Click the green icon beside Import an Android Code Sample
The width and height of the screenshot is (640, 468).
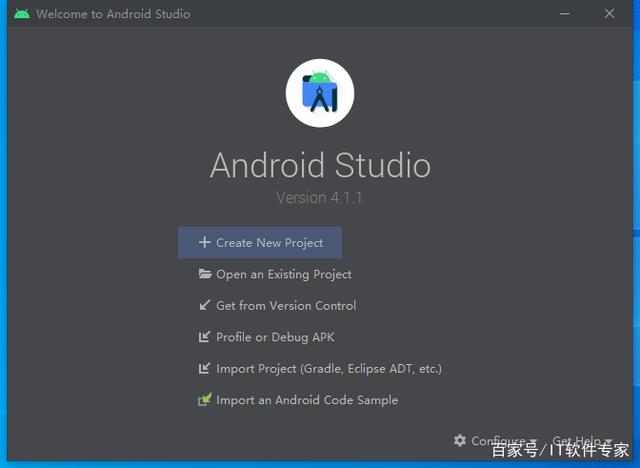[x=205, y=399]
